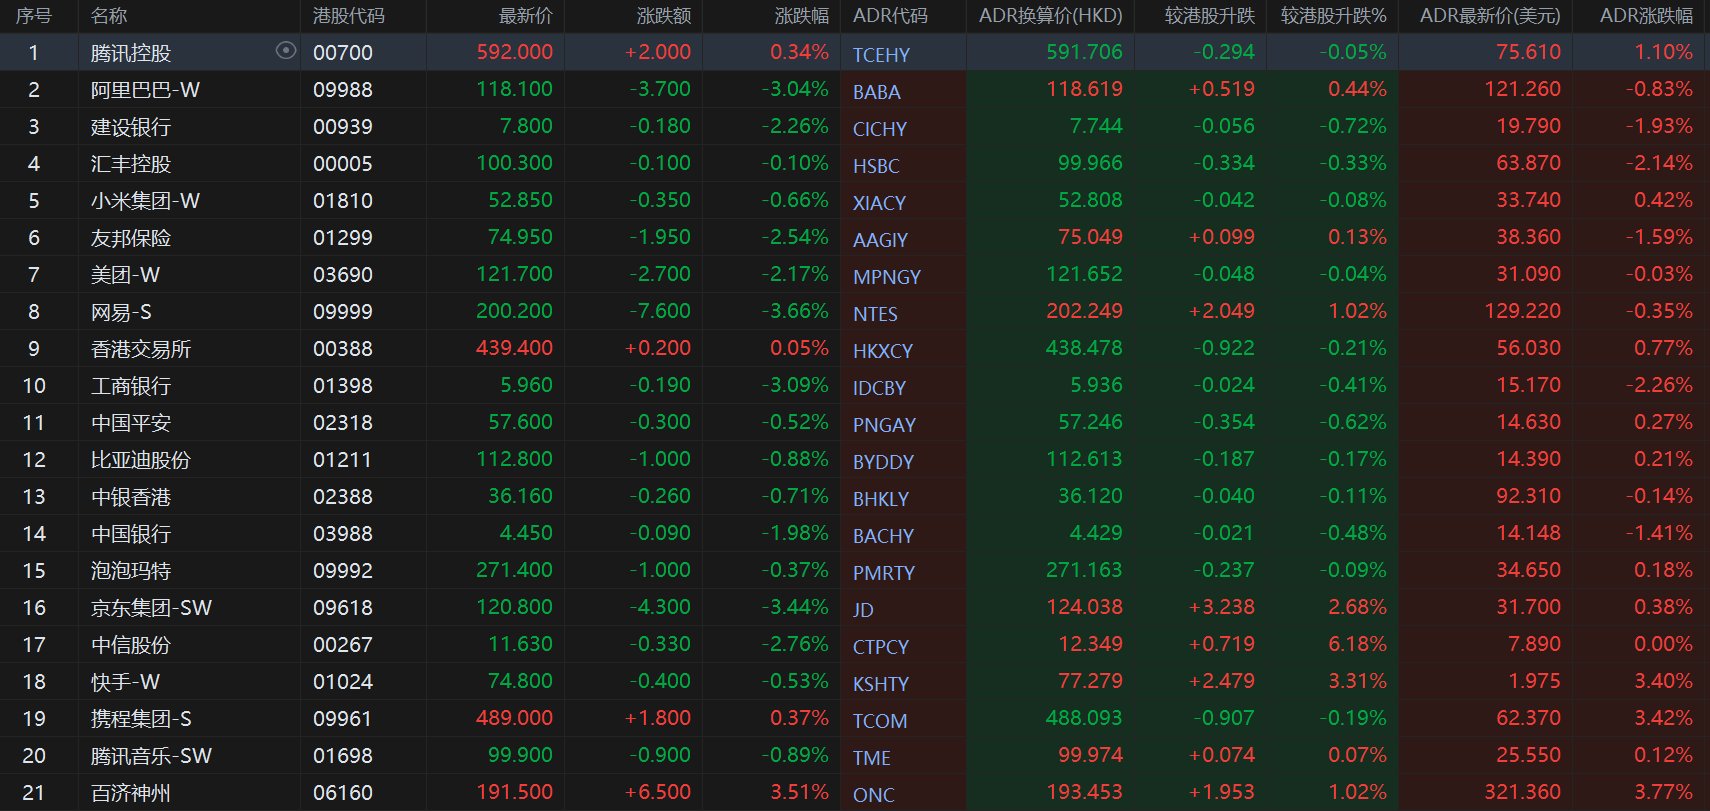Select the 小米集团-W stock name

tap(145, 201)
